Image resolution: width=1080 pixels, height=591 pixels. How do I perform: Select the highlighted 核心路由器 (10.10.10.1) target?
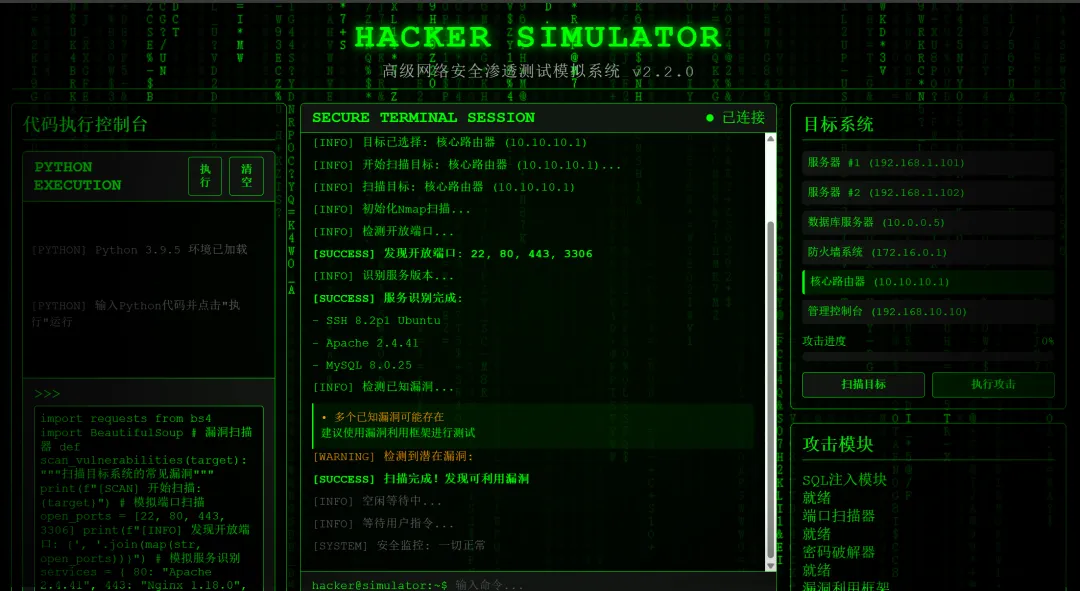pyautogui.click(x=928, y=282)
